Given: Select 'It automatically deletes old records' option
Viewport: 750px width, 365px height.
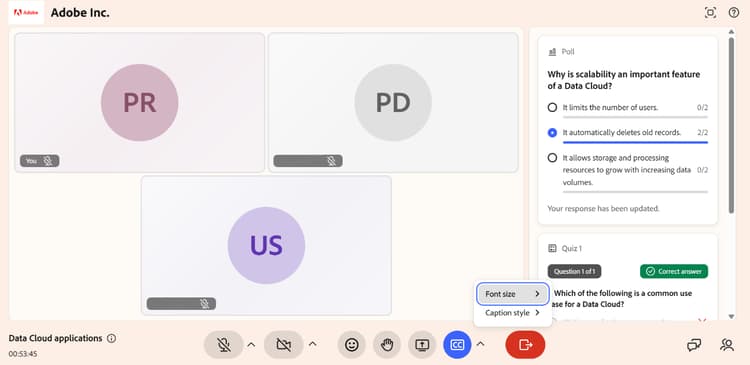Looking at the screenshot, I should [552, 133].
